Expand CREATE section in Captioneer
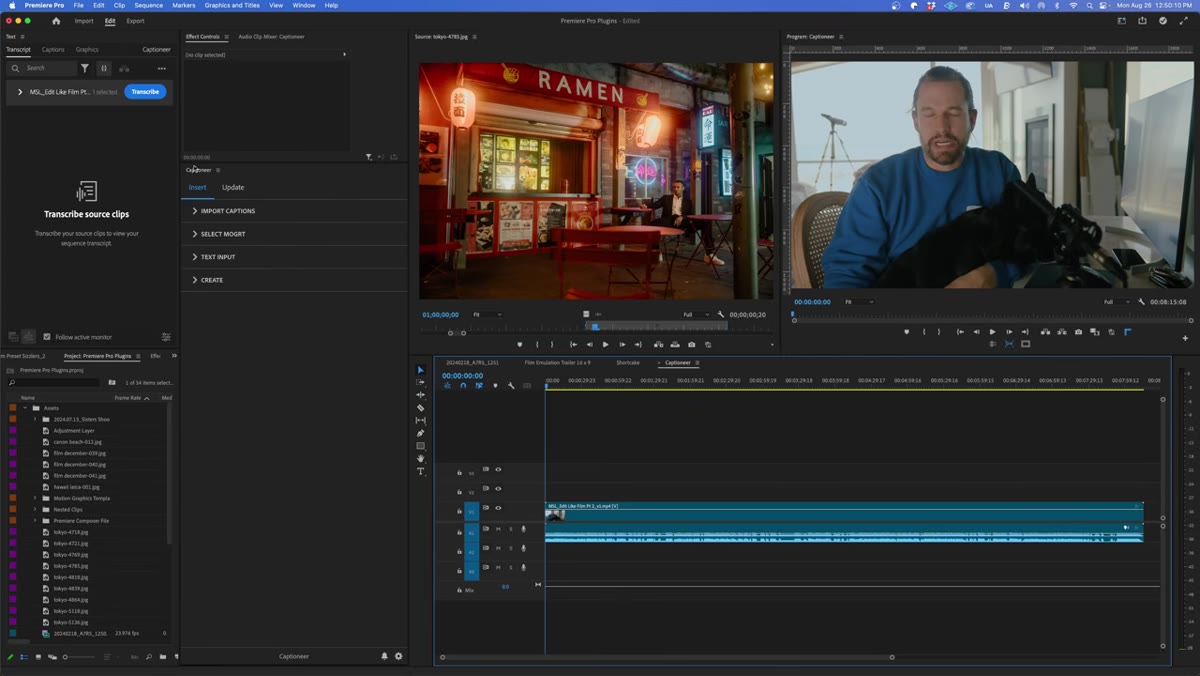This screenshot has width=1200, height=676. (x=212, y=280)
